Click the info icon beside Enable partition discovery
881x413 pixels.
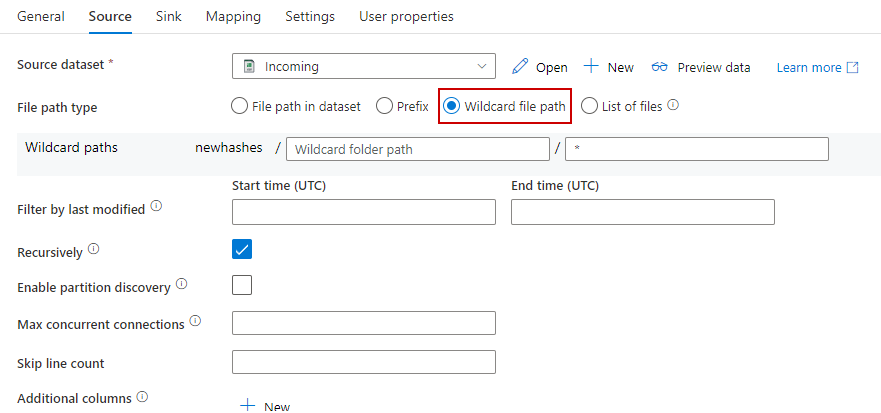181,285
